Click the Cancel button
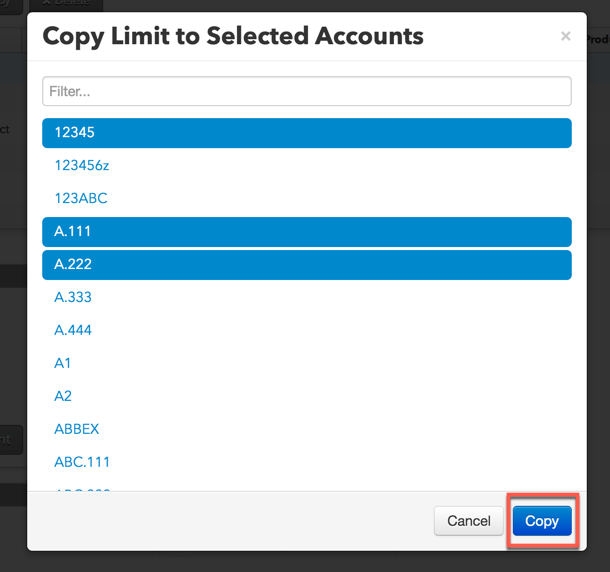The height and width of the screenshot is (572, 610). (468, 521)
